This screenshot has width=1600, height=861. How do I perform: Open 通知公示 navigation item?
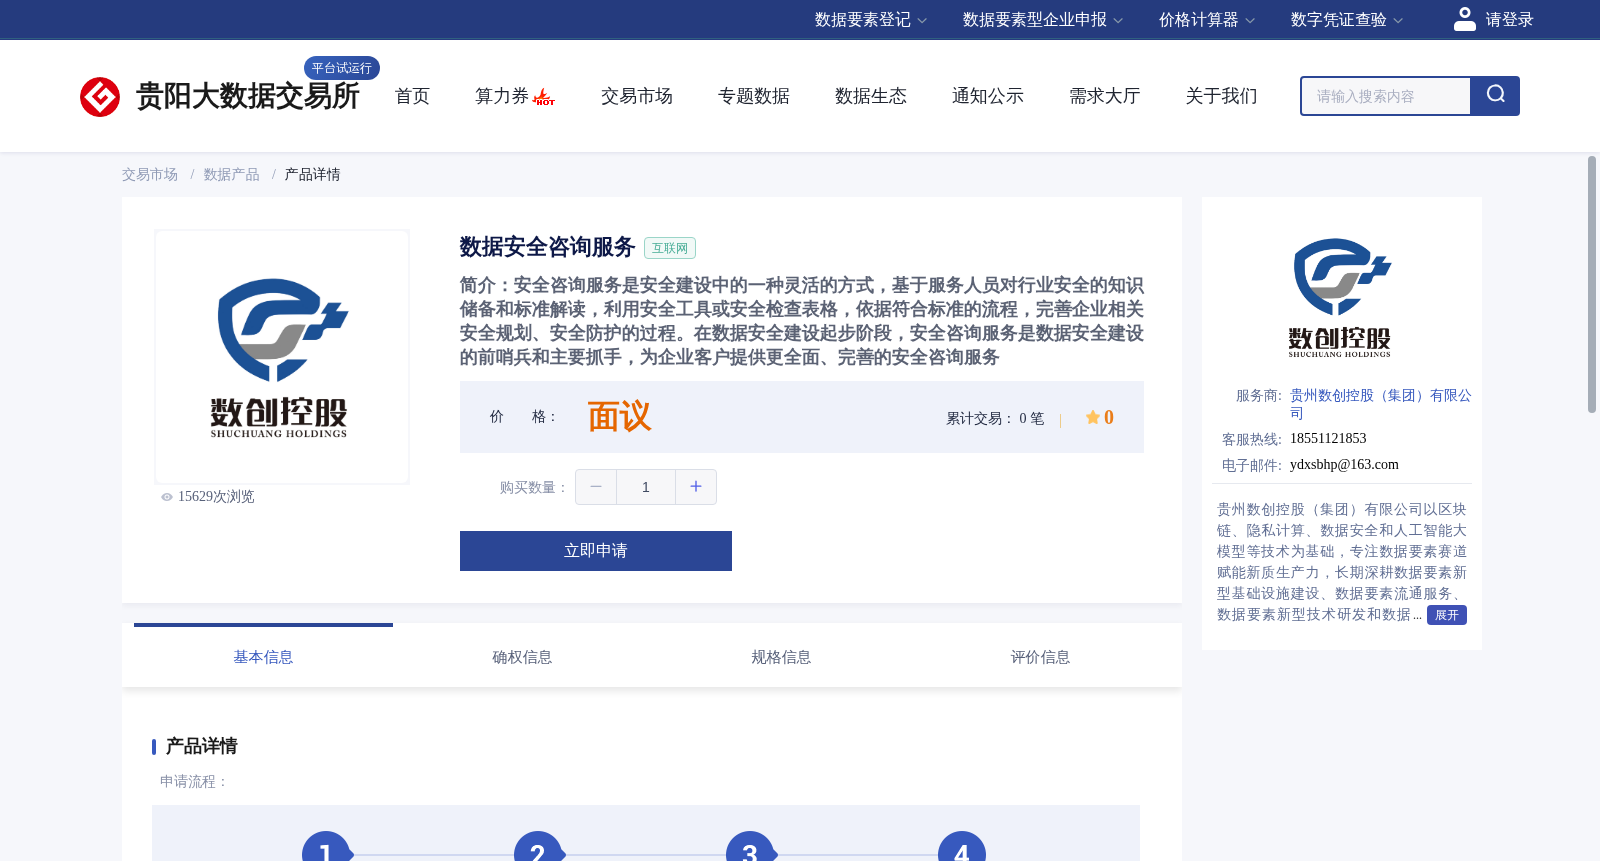[x=988, y=96]
